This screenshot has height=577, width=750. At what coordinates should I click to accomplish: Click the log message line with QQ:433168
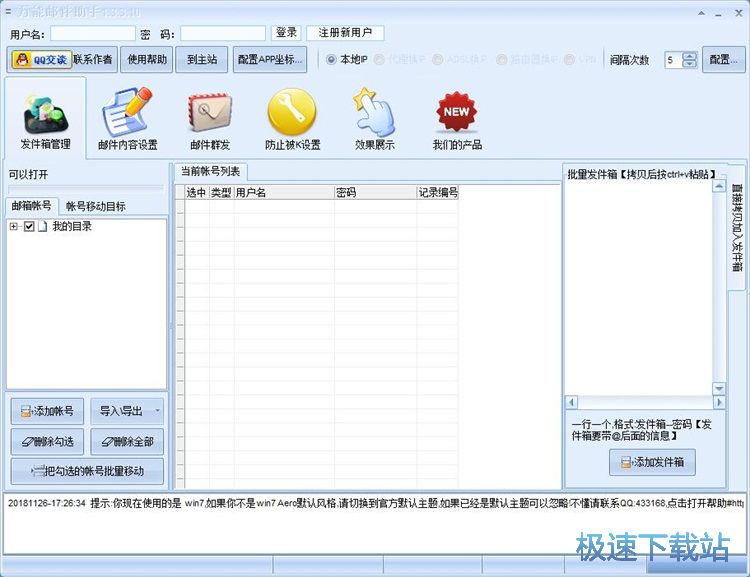tap(375, 503)
